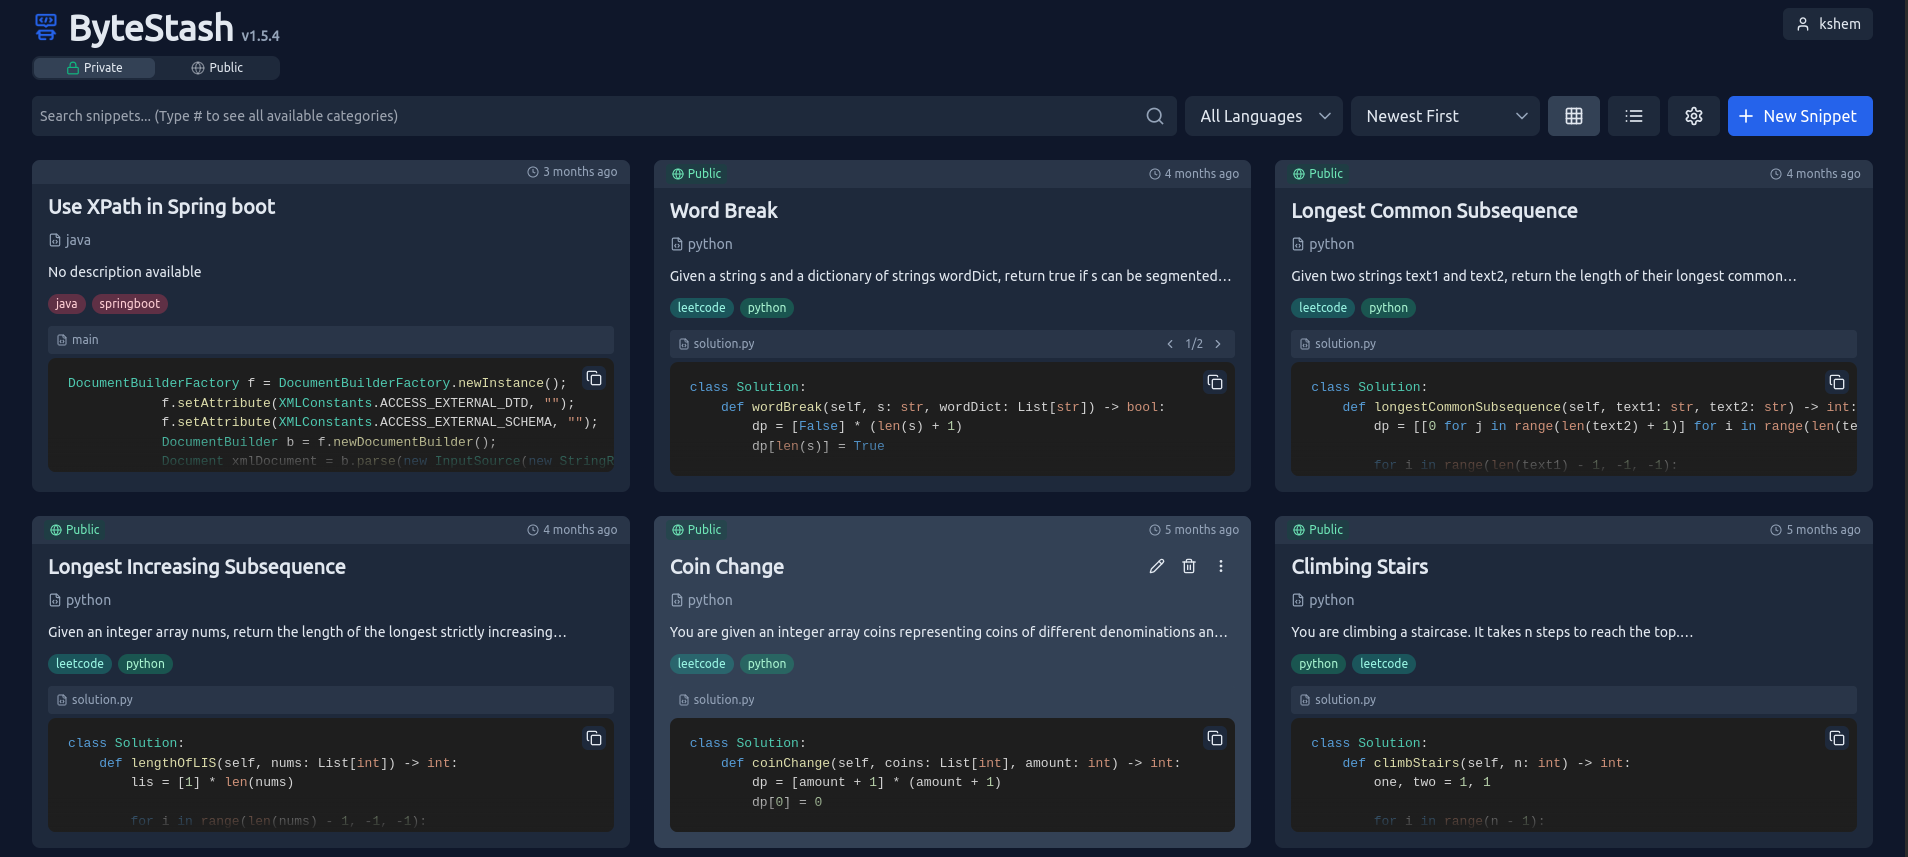Click leetcode tag on Coin Change card
The height and width of the screenshot is (857, 1908).
(702, 664)
